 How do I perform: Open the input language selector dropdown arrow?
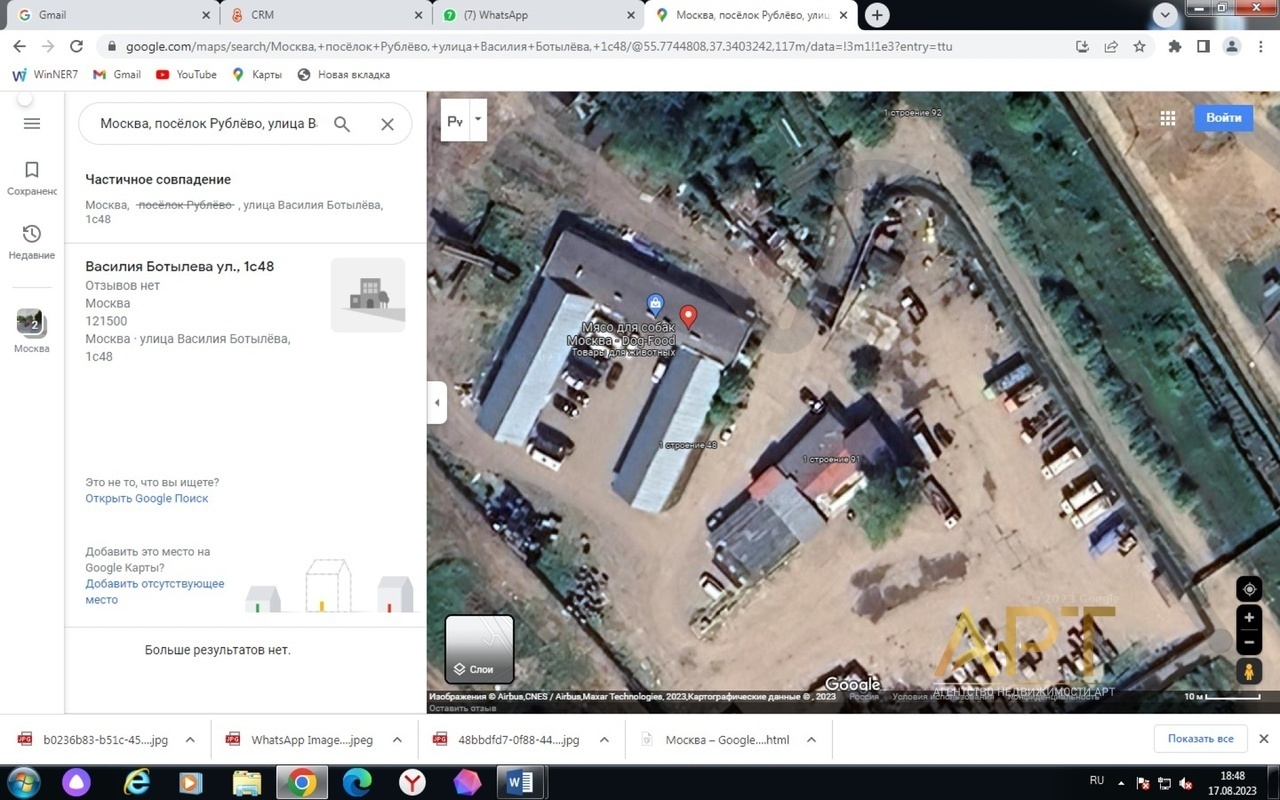pos(478,120)
